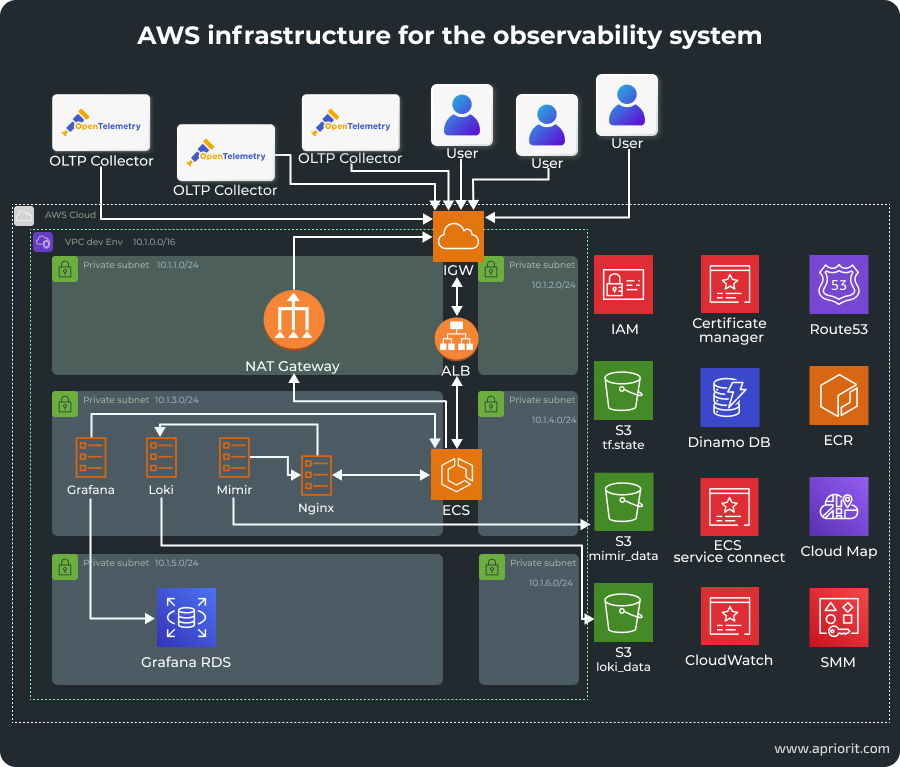
Task: Open the www.apriorit.com link
Action: 831,748
